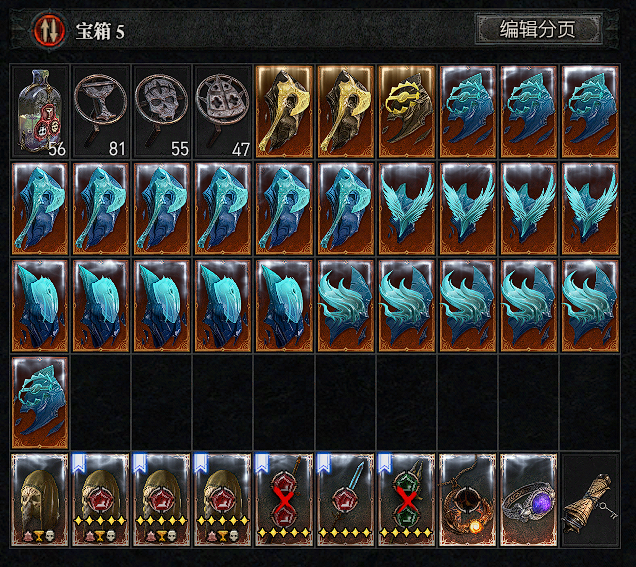Select the starred hooded helm beside the crossed red gems
The width and height of the screenshot is (636, 567).
(x=223, y=500)
